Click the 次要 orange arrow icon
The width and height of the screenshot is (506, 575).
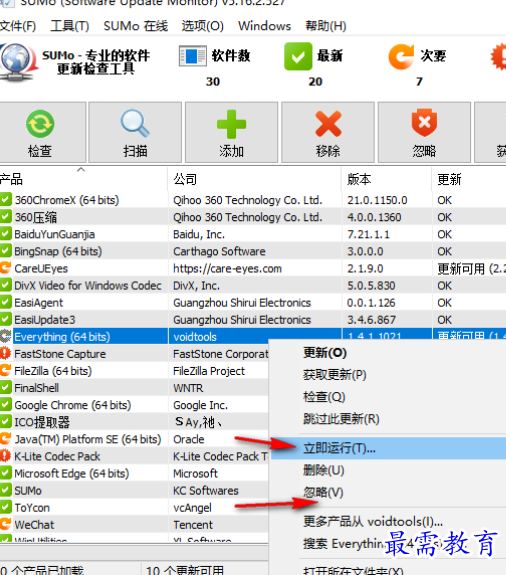click(401, 56)
